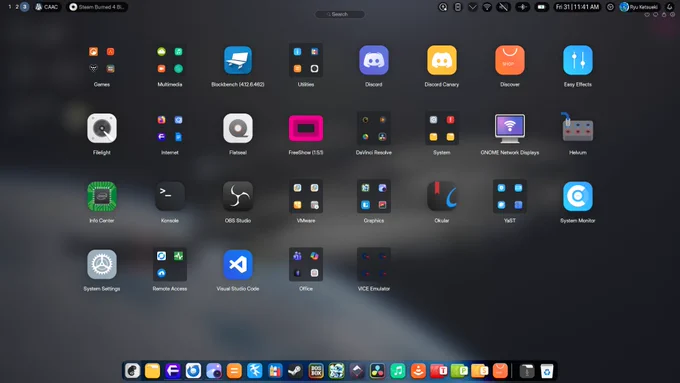This screenshot has width=680, height=383.
Task: Open the green music app in dock
Action: point(398,371)
